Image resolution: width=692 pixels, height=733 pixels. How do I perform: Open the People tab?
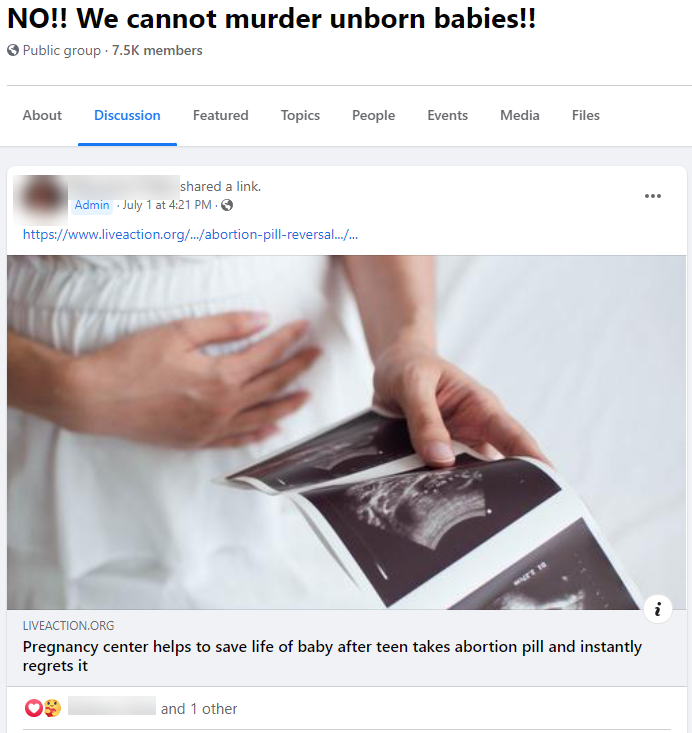tap(374, 115)
